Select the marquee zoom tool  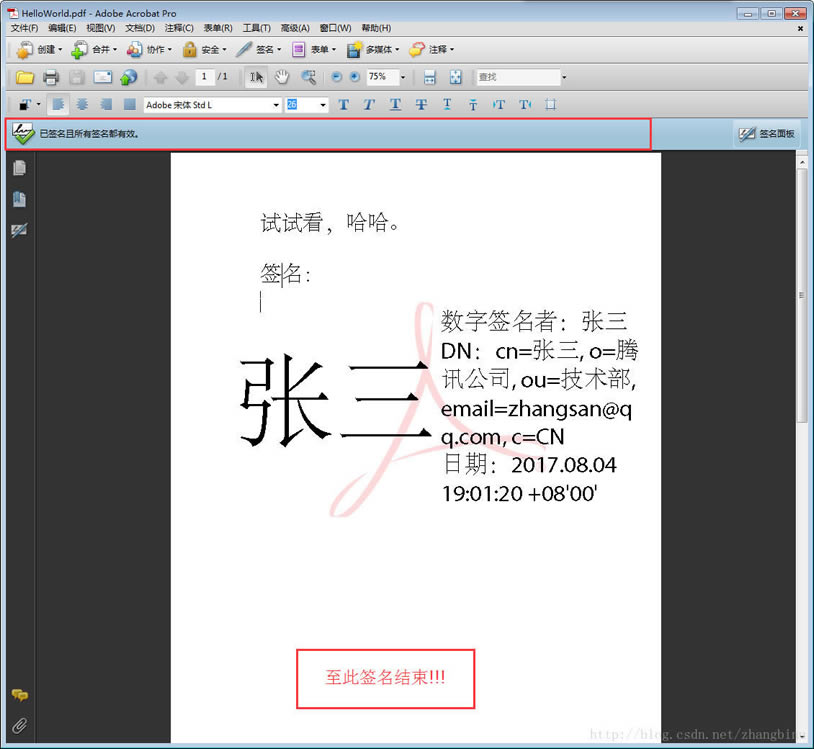click(x=308, y=77)
